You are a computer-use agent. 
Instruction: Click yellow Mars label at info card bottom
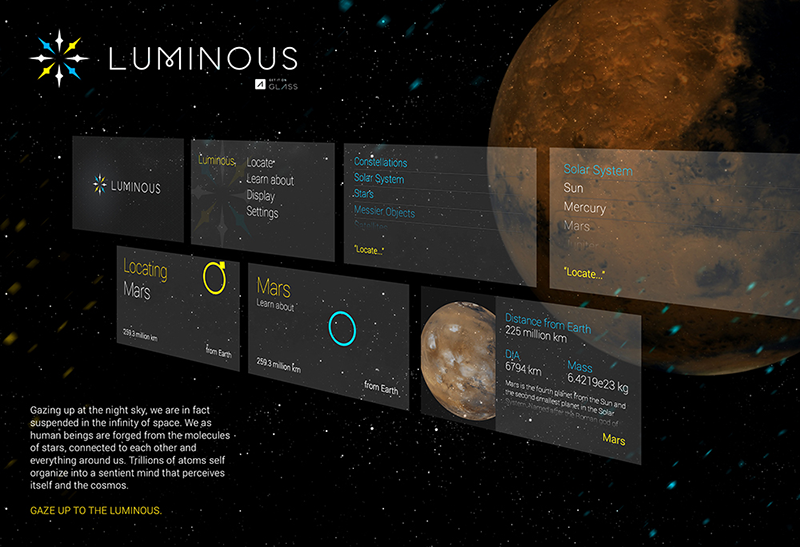point(614,439)
